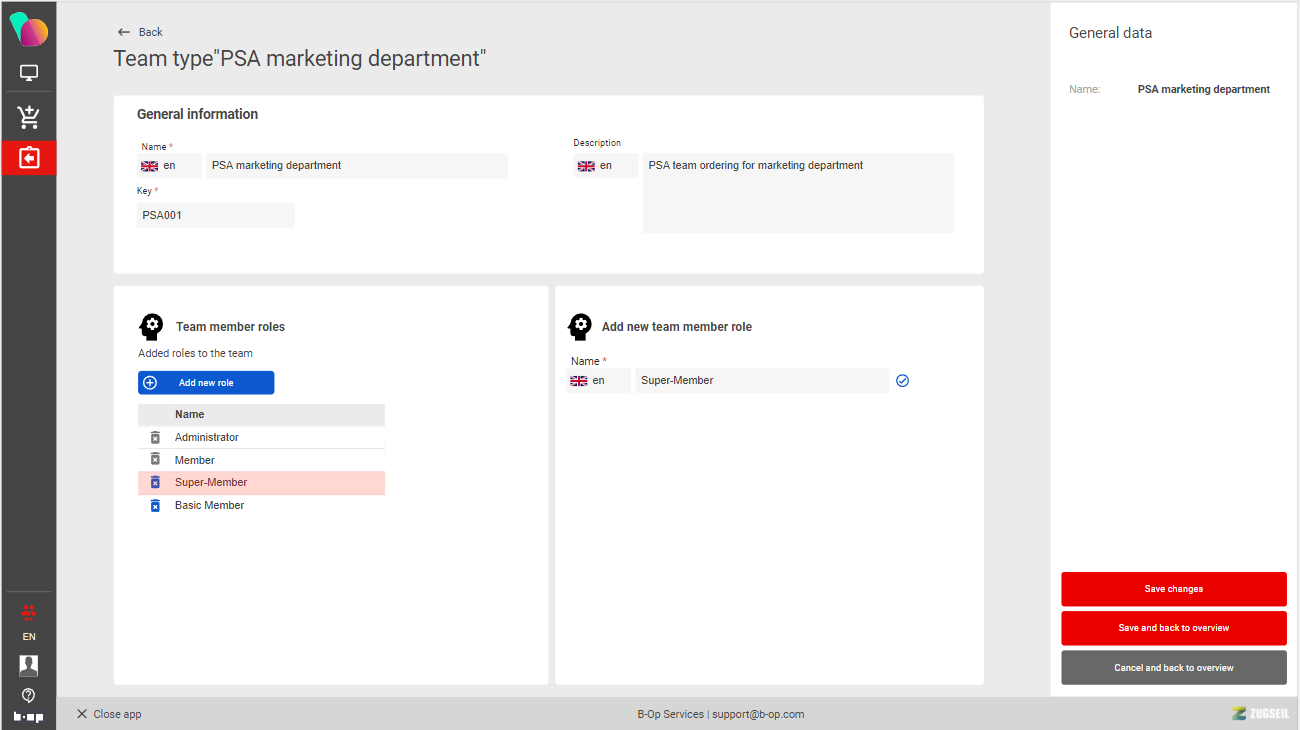Switch application language via the EN sidebar item

click(x=29, y=636)
